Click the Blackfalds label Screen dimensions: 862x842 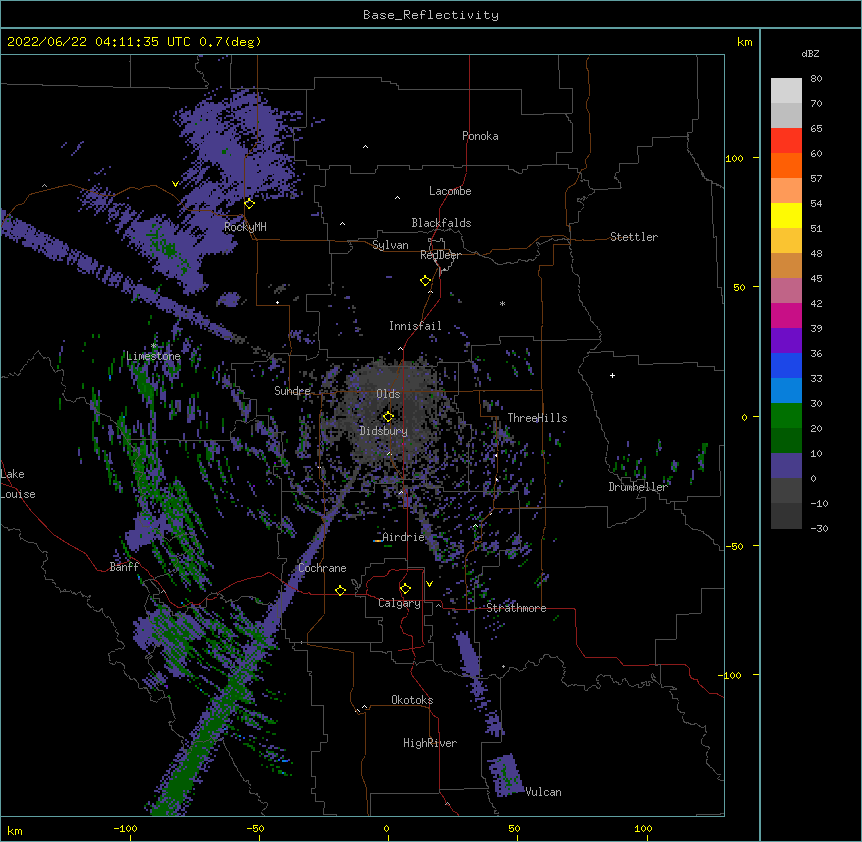[441, 223]
